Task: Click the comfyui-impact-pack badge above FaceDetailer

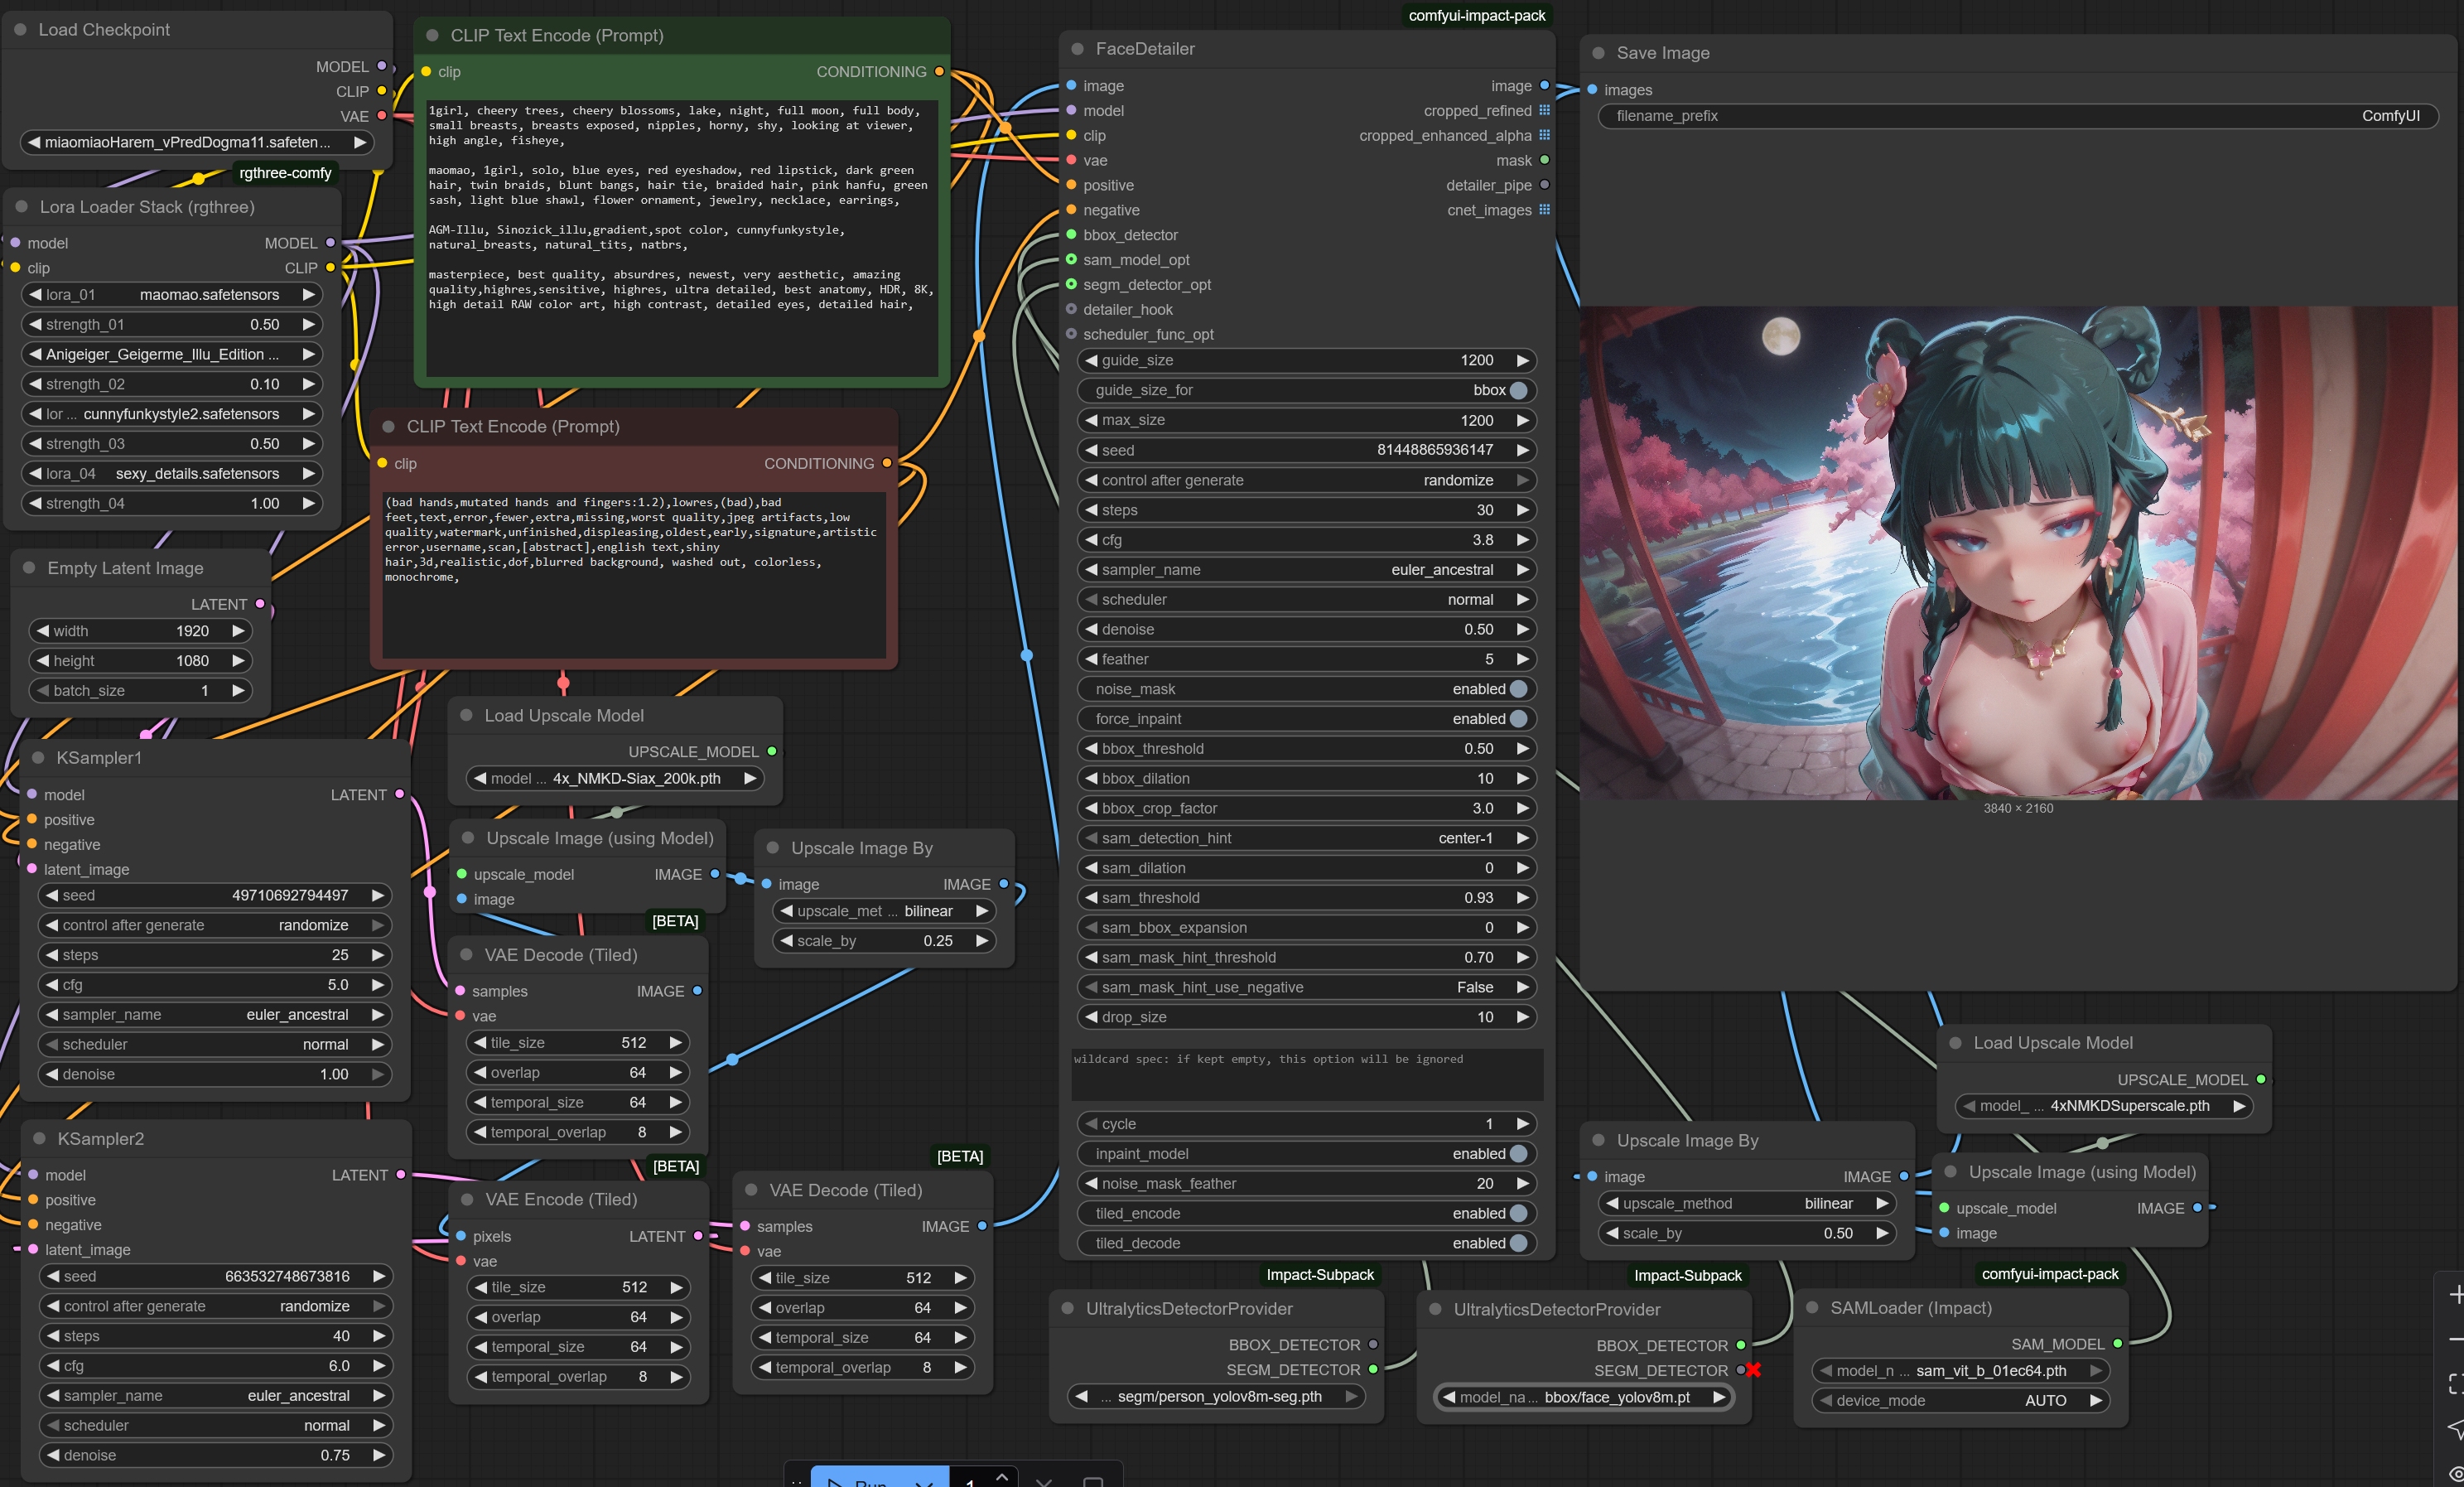Action: [1476, 15]
